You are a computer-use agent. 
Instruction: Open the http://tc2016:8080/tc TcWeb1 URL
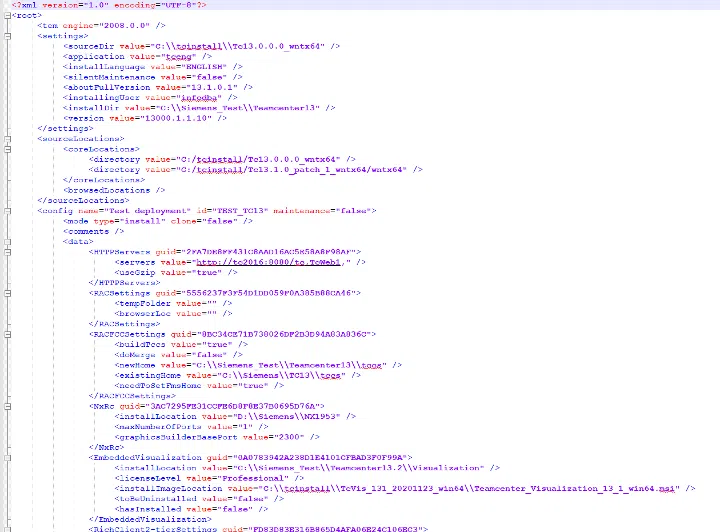268,262
